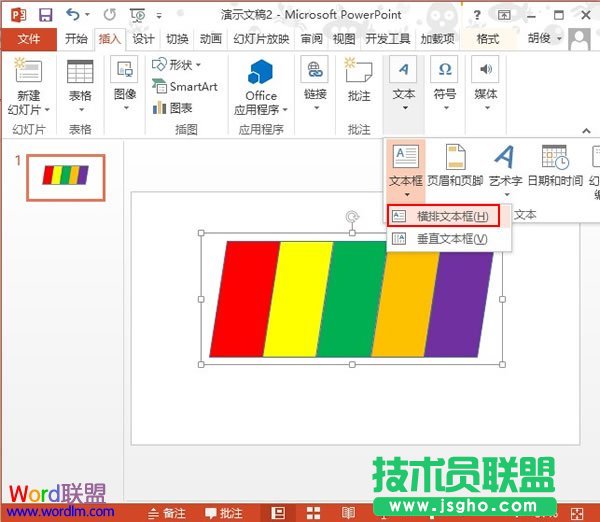This screenshot has width=600, height=522.
Task: Switch to Normal view icon
Action: coord(278,513)
